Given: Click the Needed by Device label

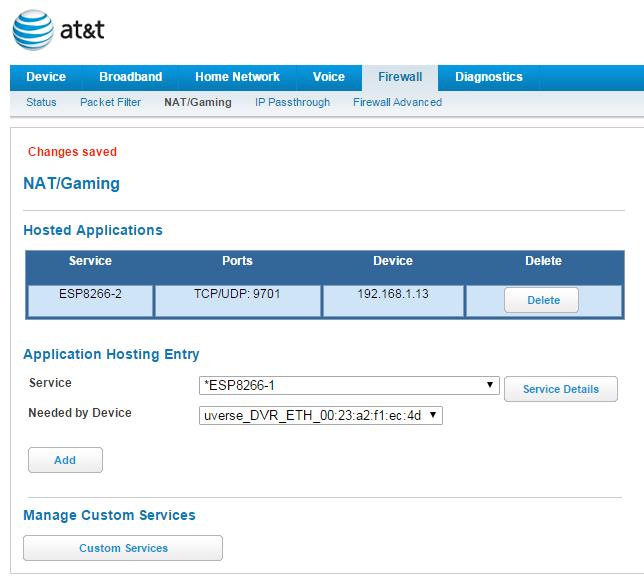Looking at the screenshot, I should [80, 412].
